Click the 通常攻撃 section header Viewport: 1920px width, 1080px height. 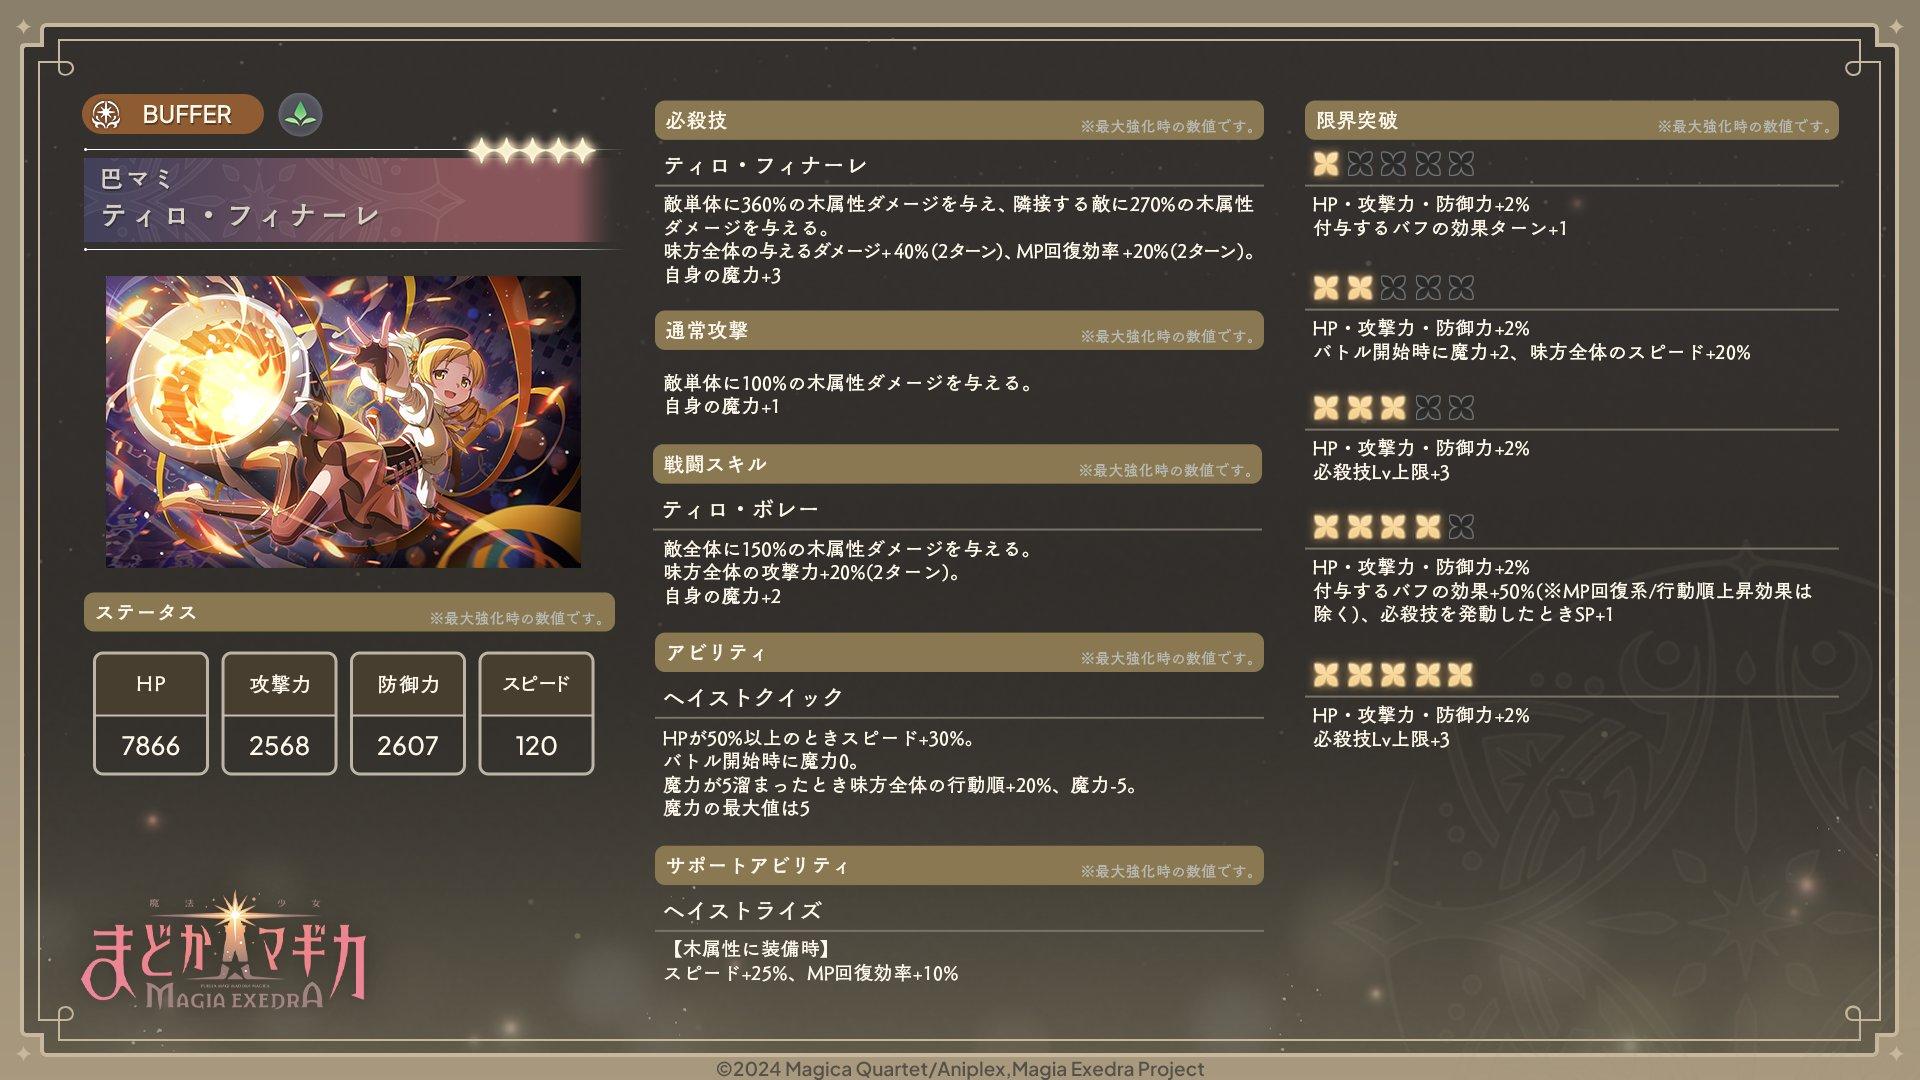click(959, 331)
